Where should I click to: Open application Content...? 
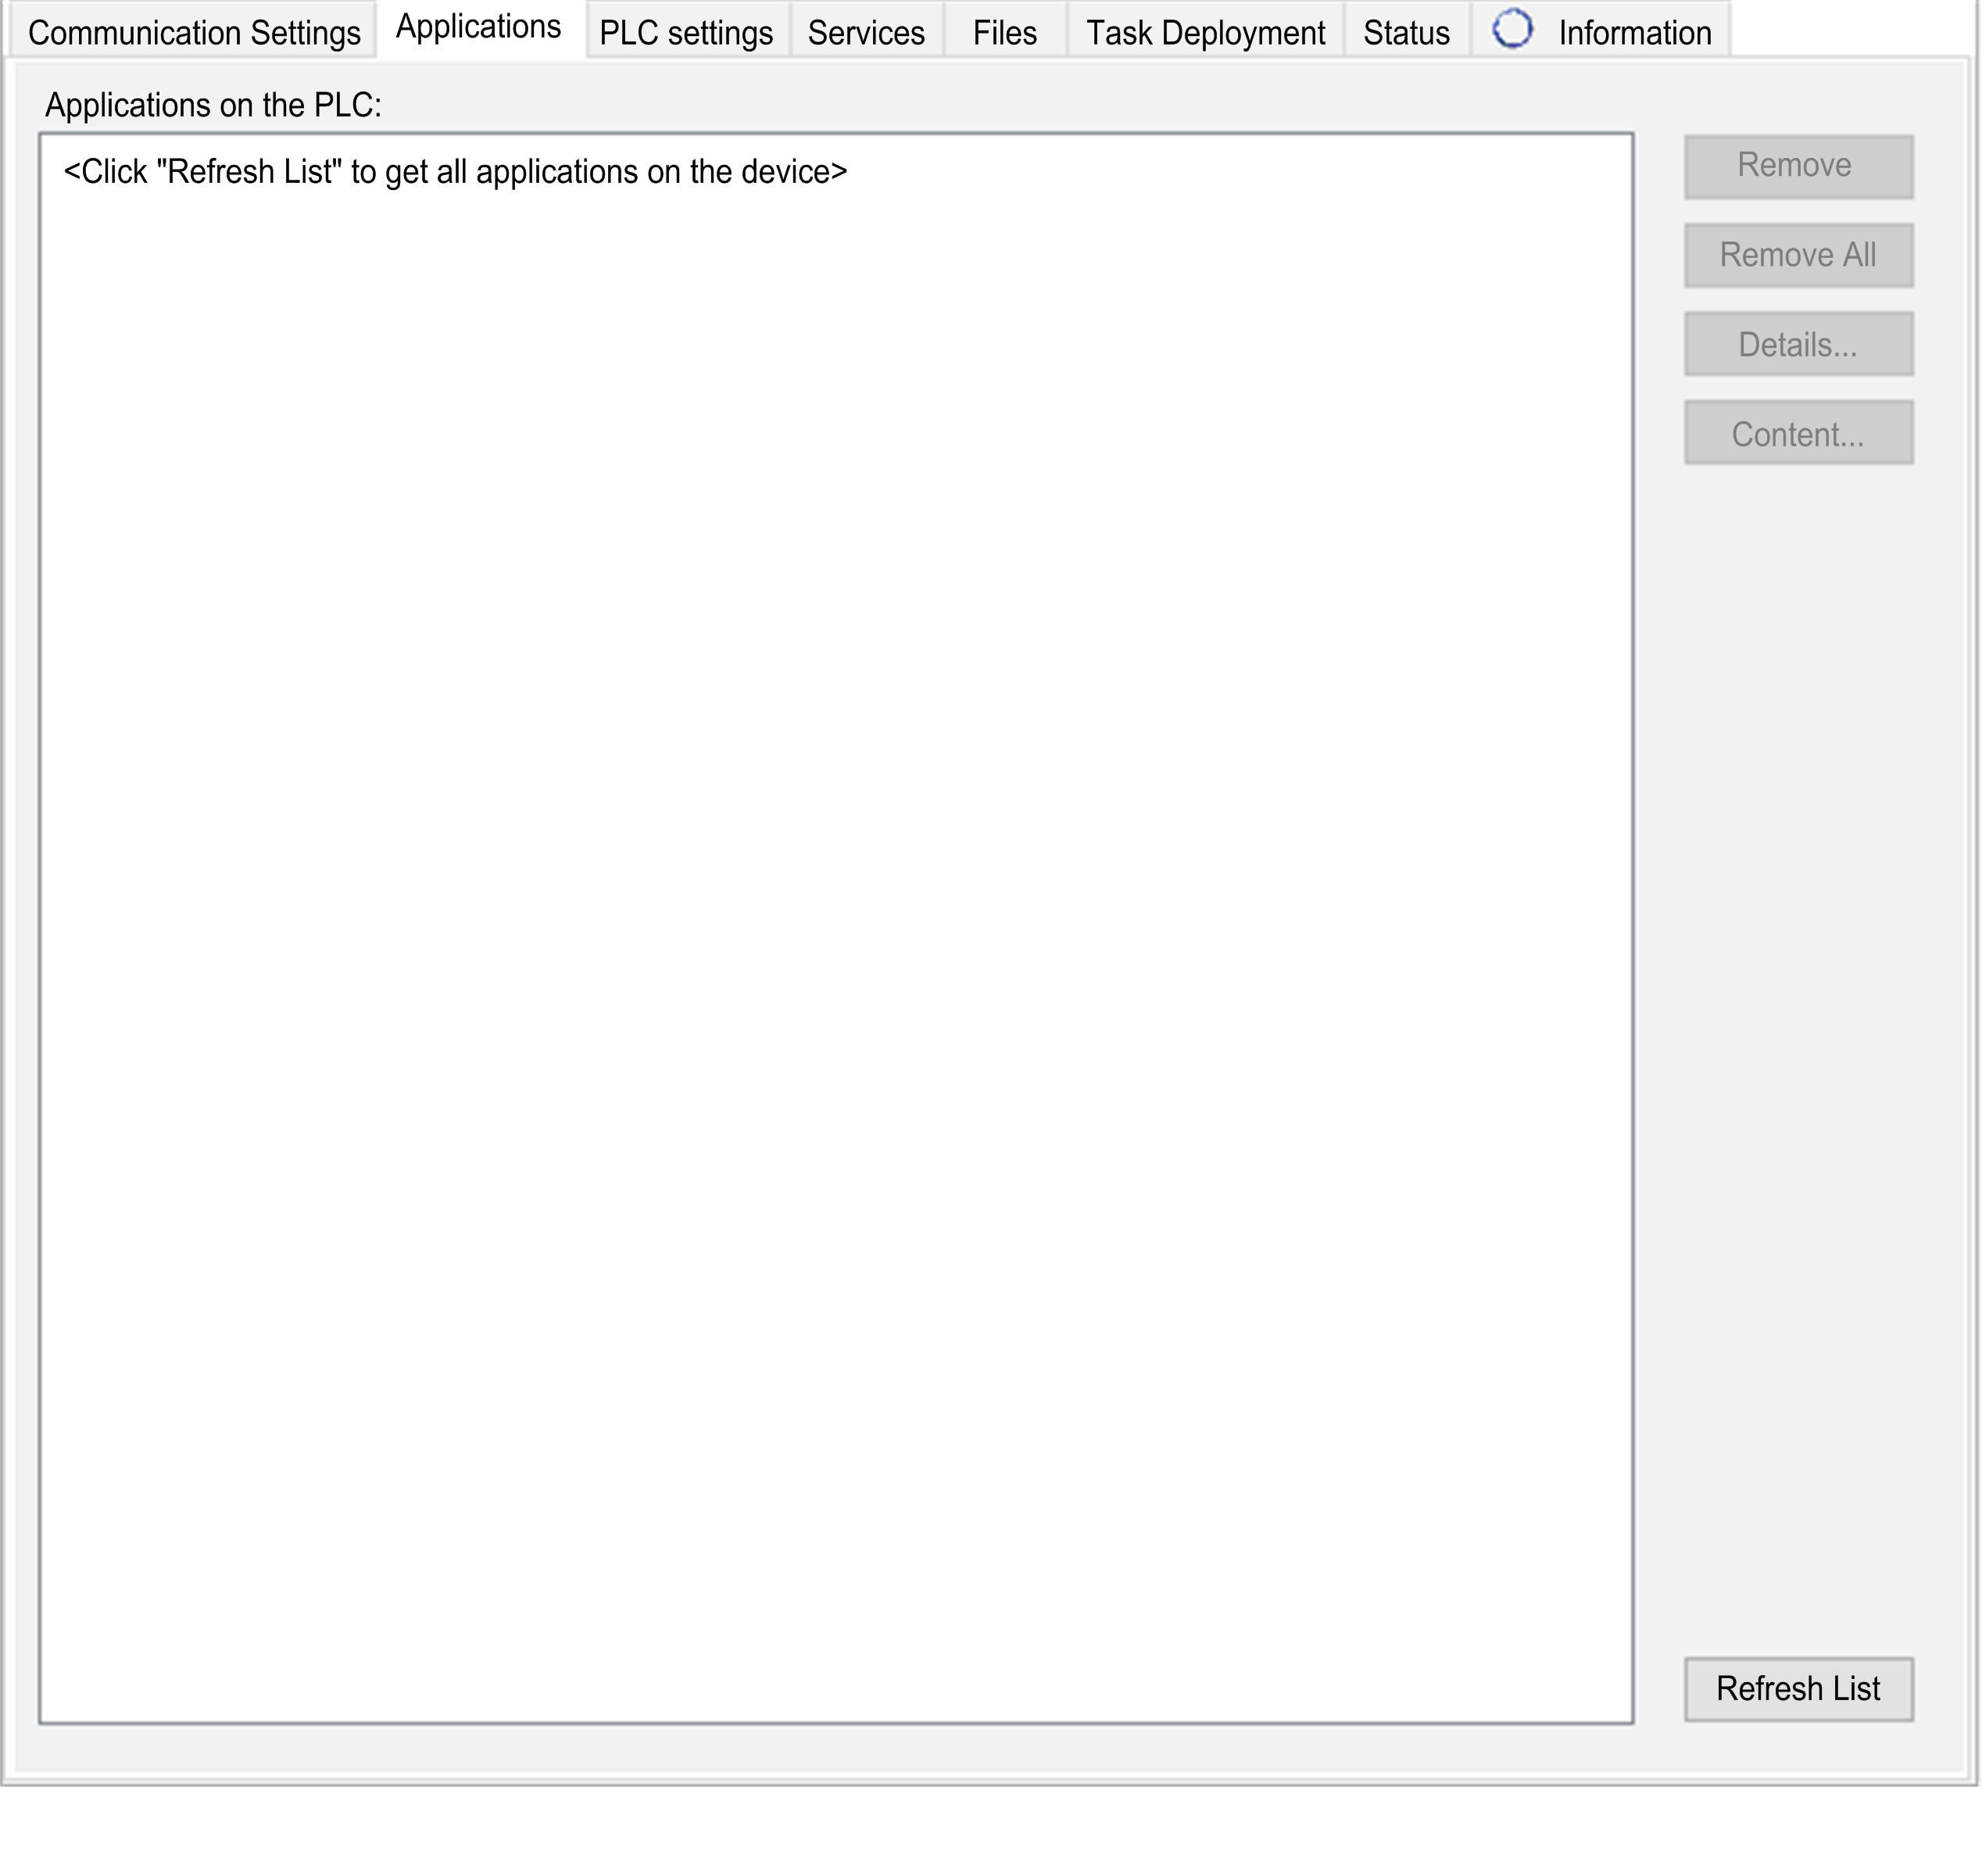pos(1798,433)
